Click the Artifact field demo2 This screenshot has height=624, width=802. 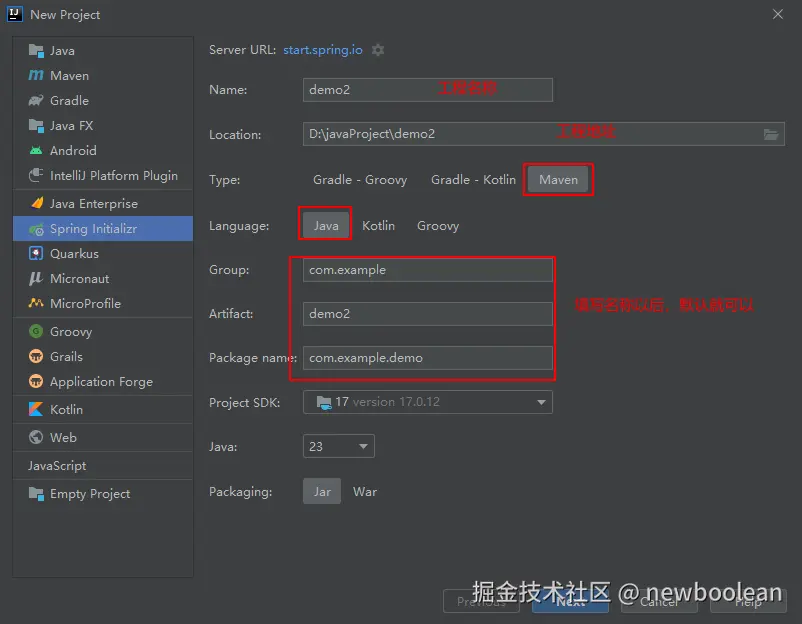(428, 314)
